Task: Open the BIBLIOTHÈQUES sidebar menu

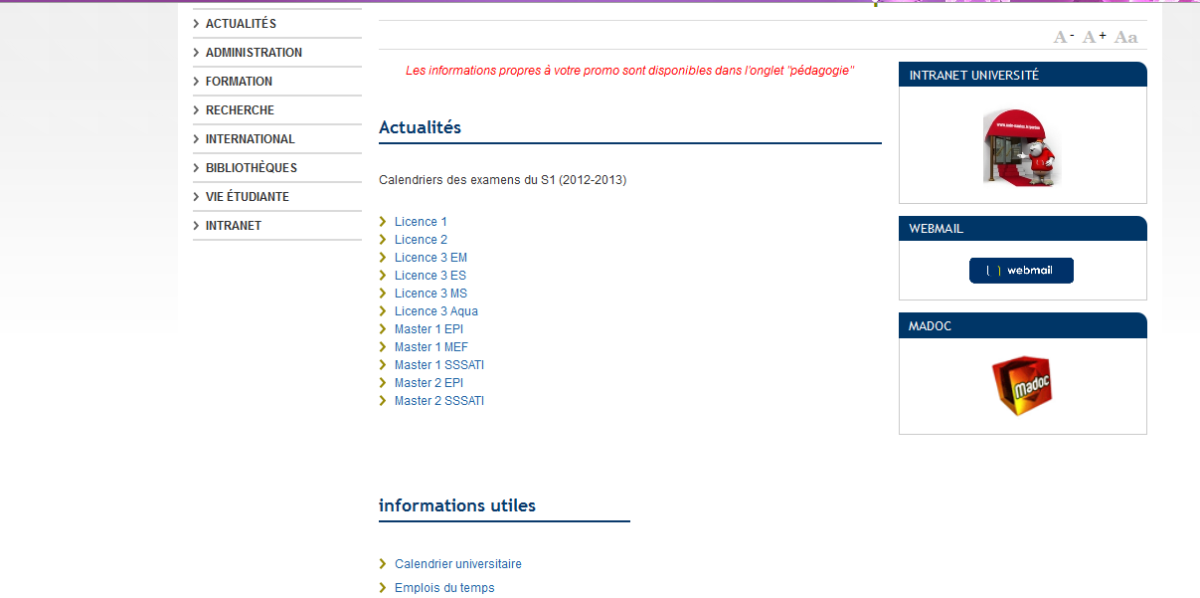Action: tap(251, 169)
